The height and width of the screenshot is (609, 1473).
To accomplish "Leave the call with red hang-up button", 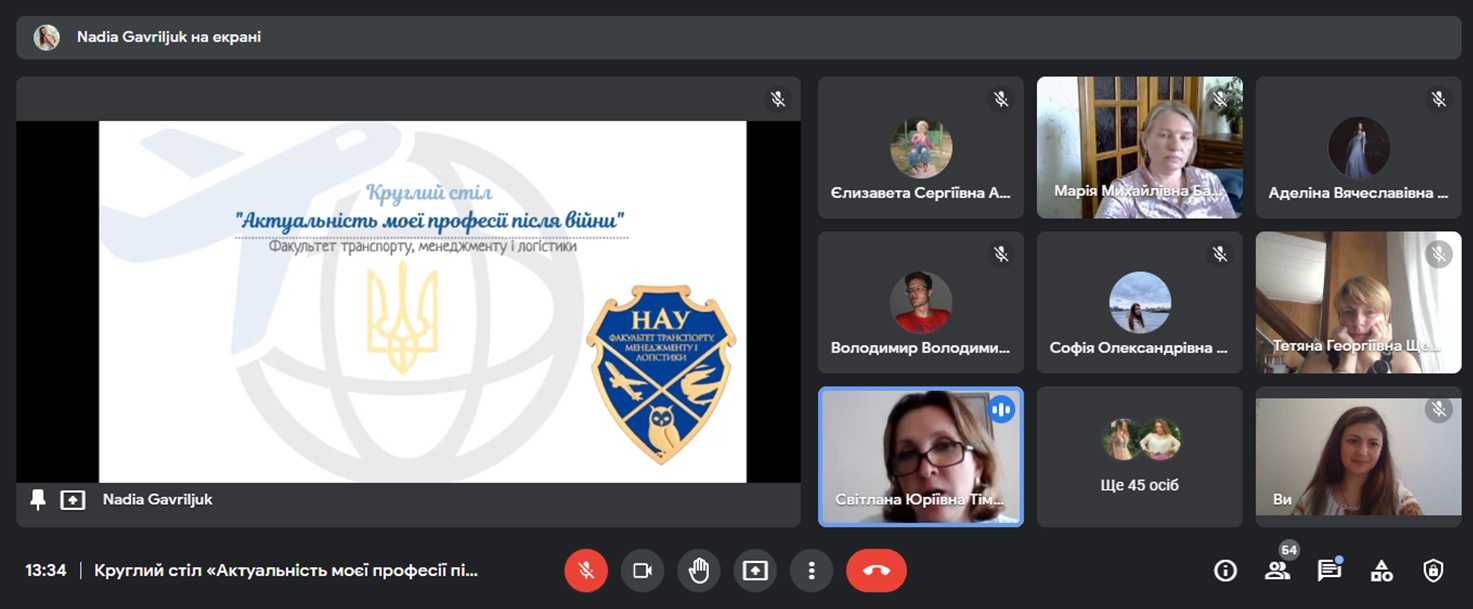I will coord(876,571).
